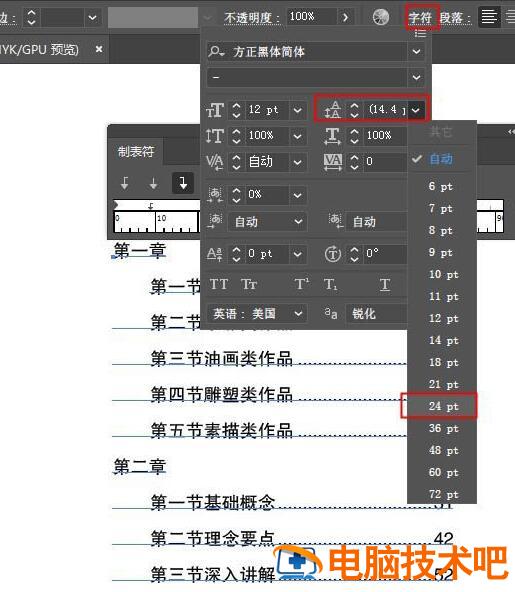515x592 pixels.
Task: Select 14 pt leading option
Action: [x=443, y=341]
